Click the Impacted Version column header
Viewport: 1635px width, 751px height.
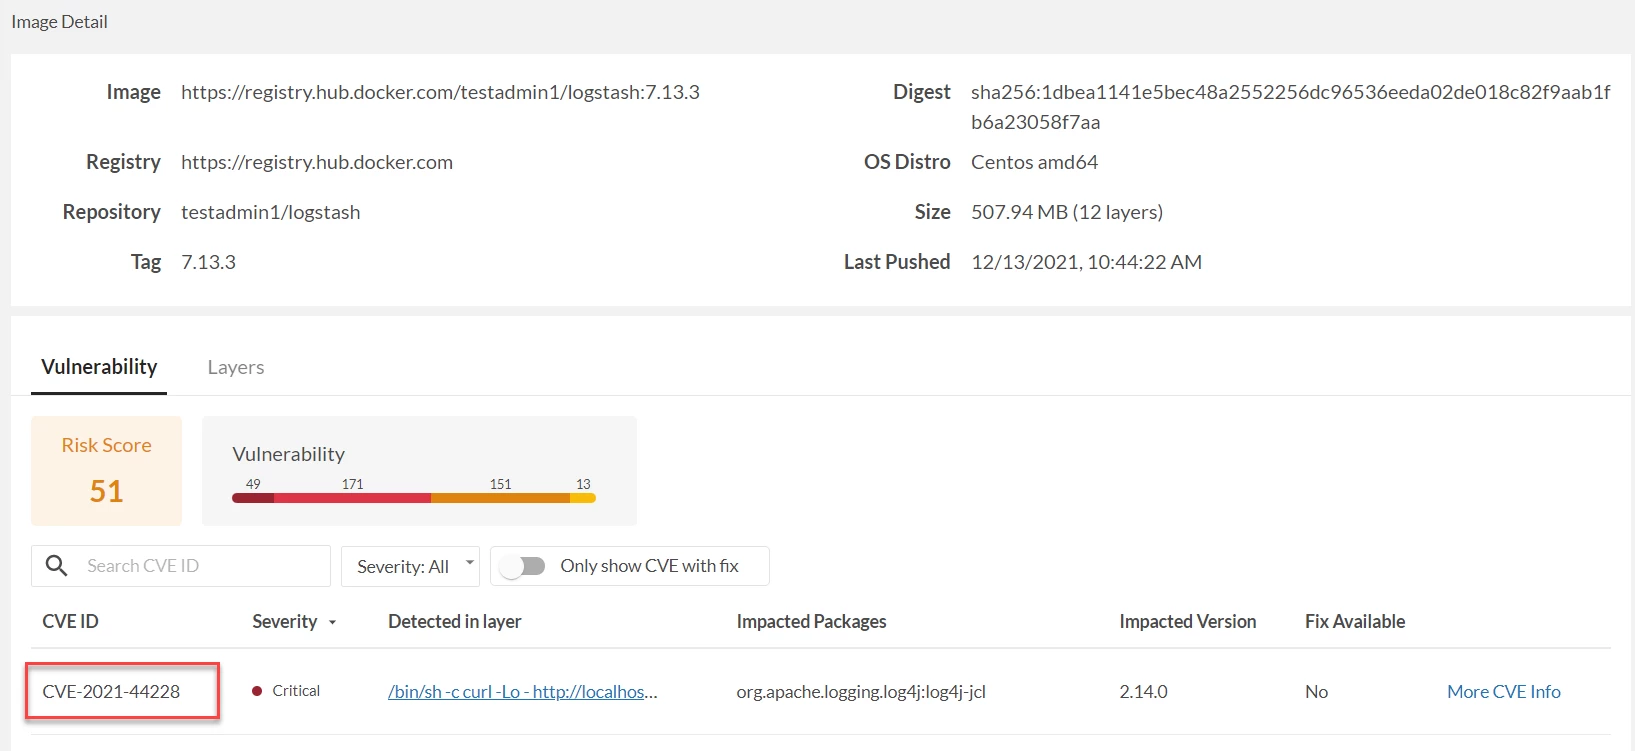(x=1187, y=621)
